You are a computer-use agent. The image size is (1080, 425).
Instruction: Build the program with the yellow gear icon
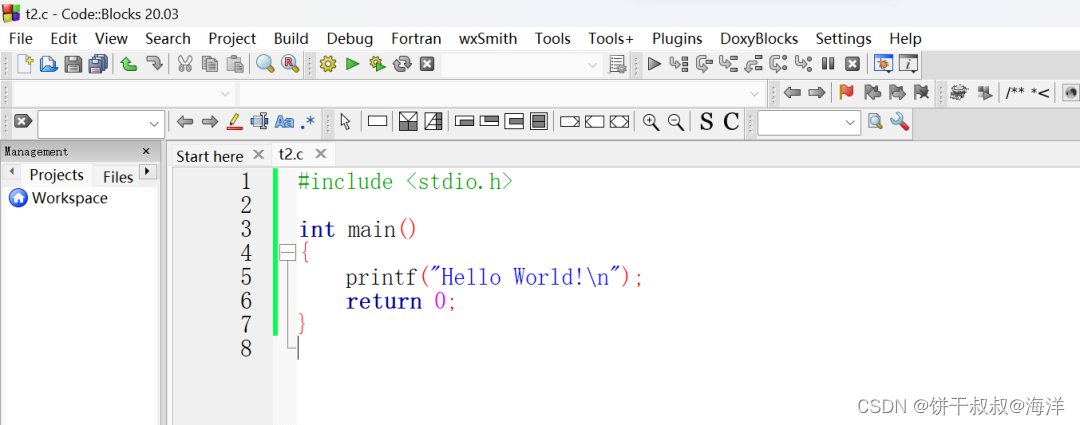(328, 64)
